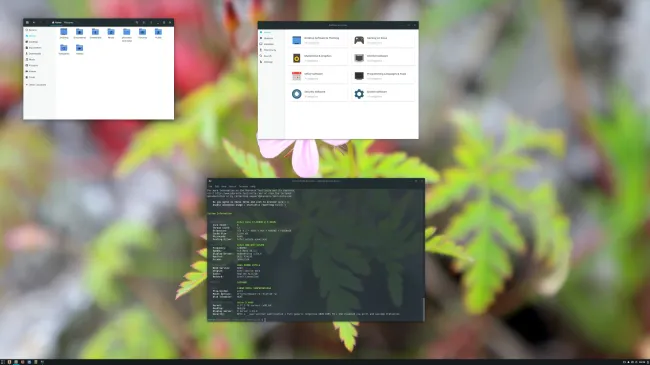Open the Downloads folder icon
Viewport: 650px width, 365px height.
(x=95, y=32)
